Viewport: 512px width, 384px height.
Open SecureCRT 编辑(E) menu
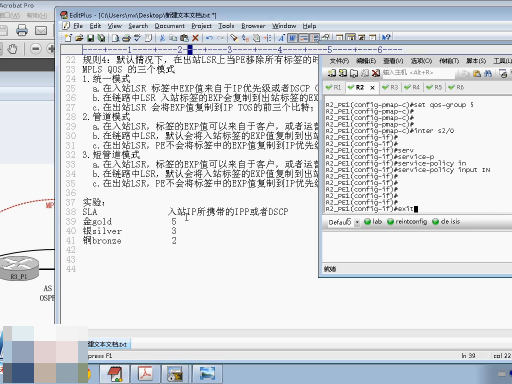(366, 61)
